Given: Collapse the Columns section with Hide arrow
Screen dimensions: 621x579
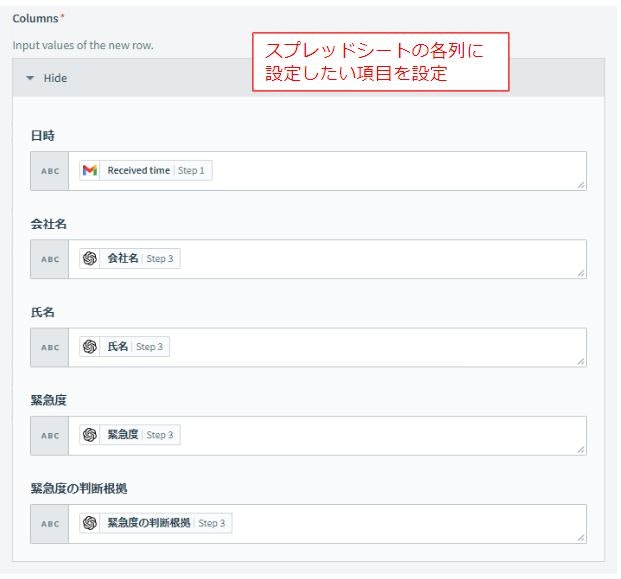Looking at the screenshot, I should [30, 78].
